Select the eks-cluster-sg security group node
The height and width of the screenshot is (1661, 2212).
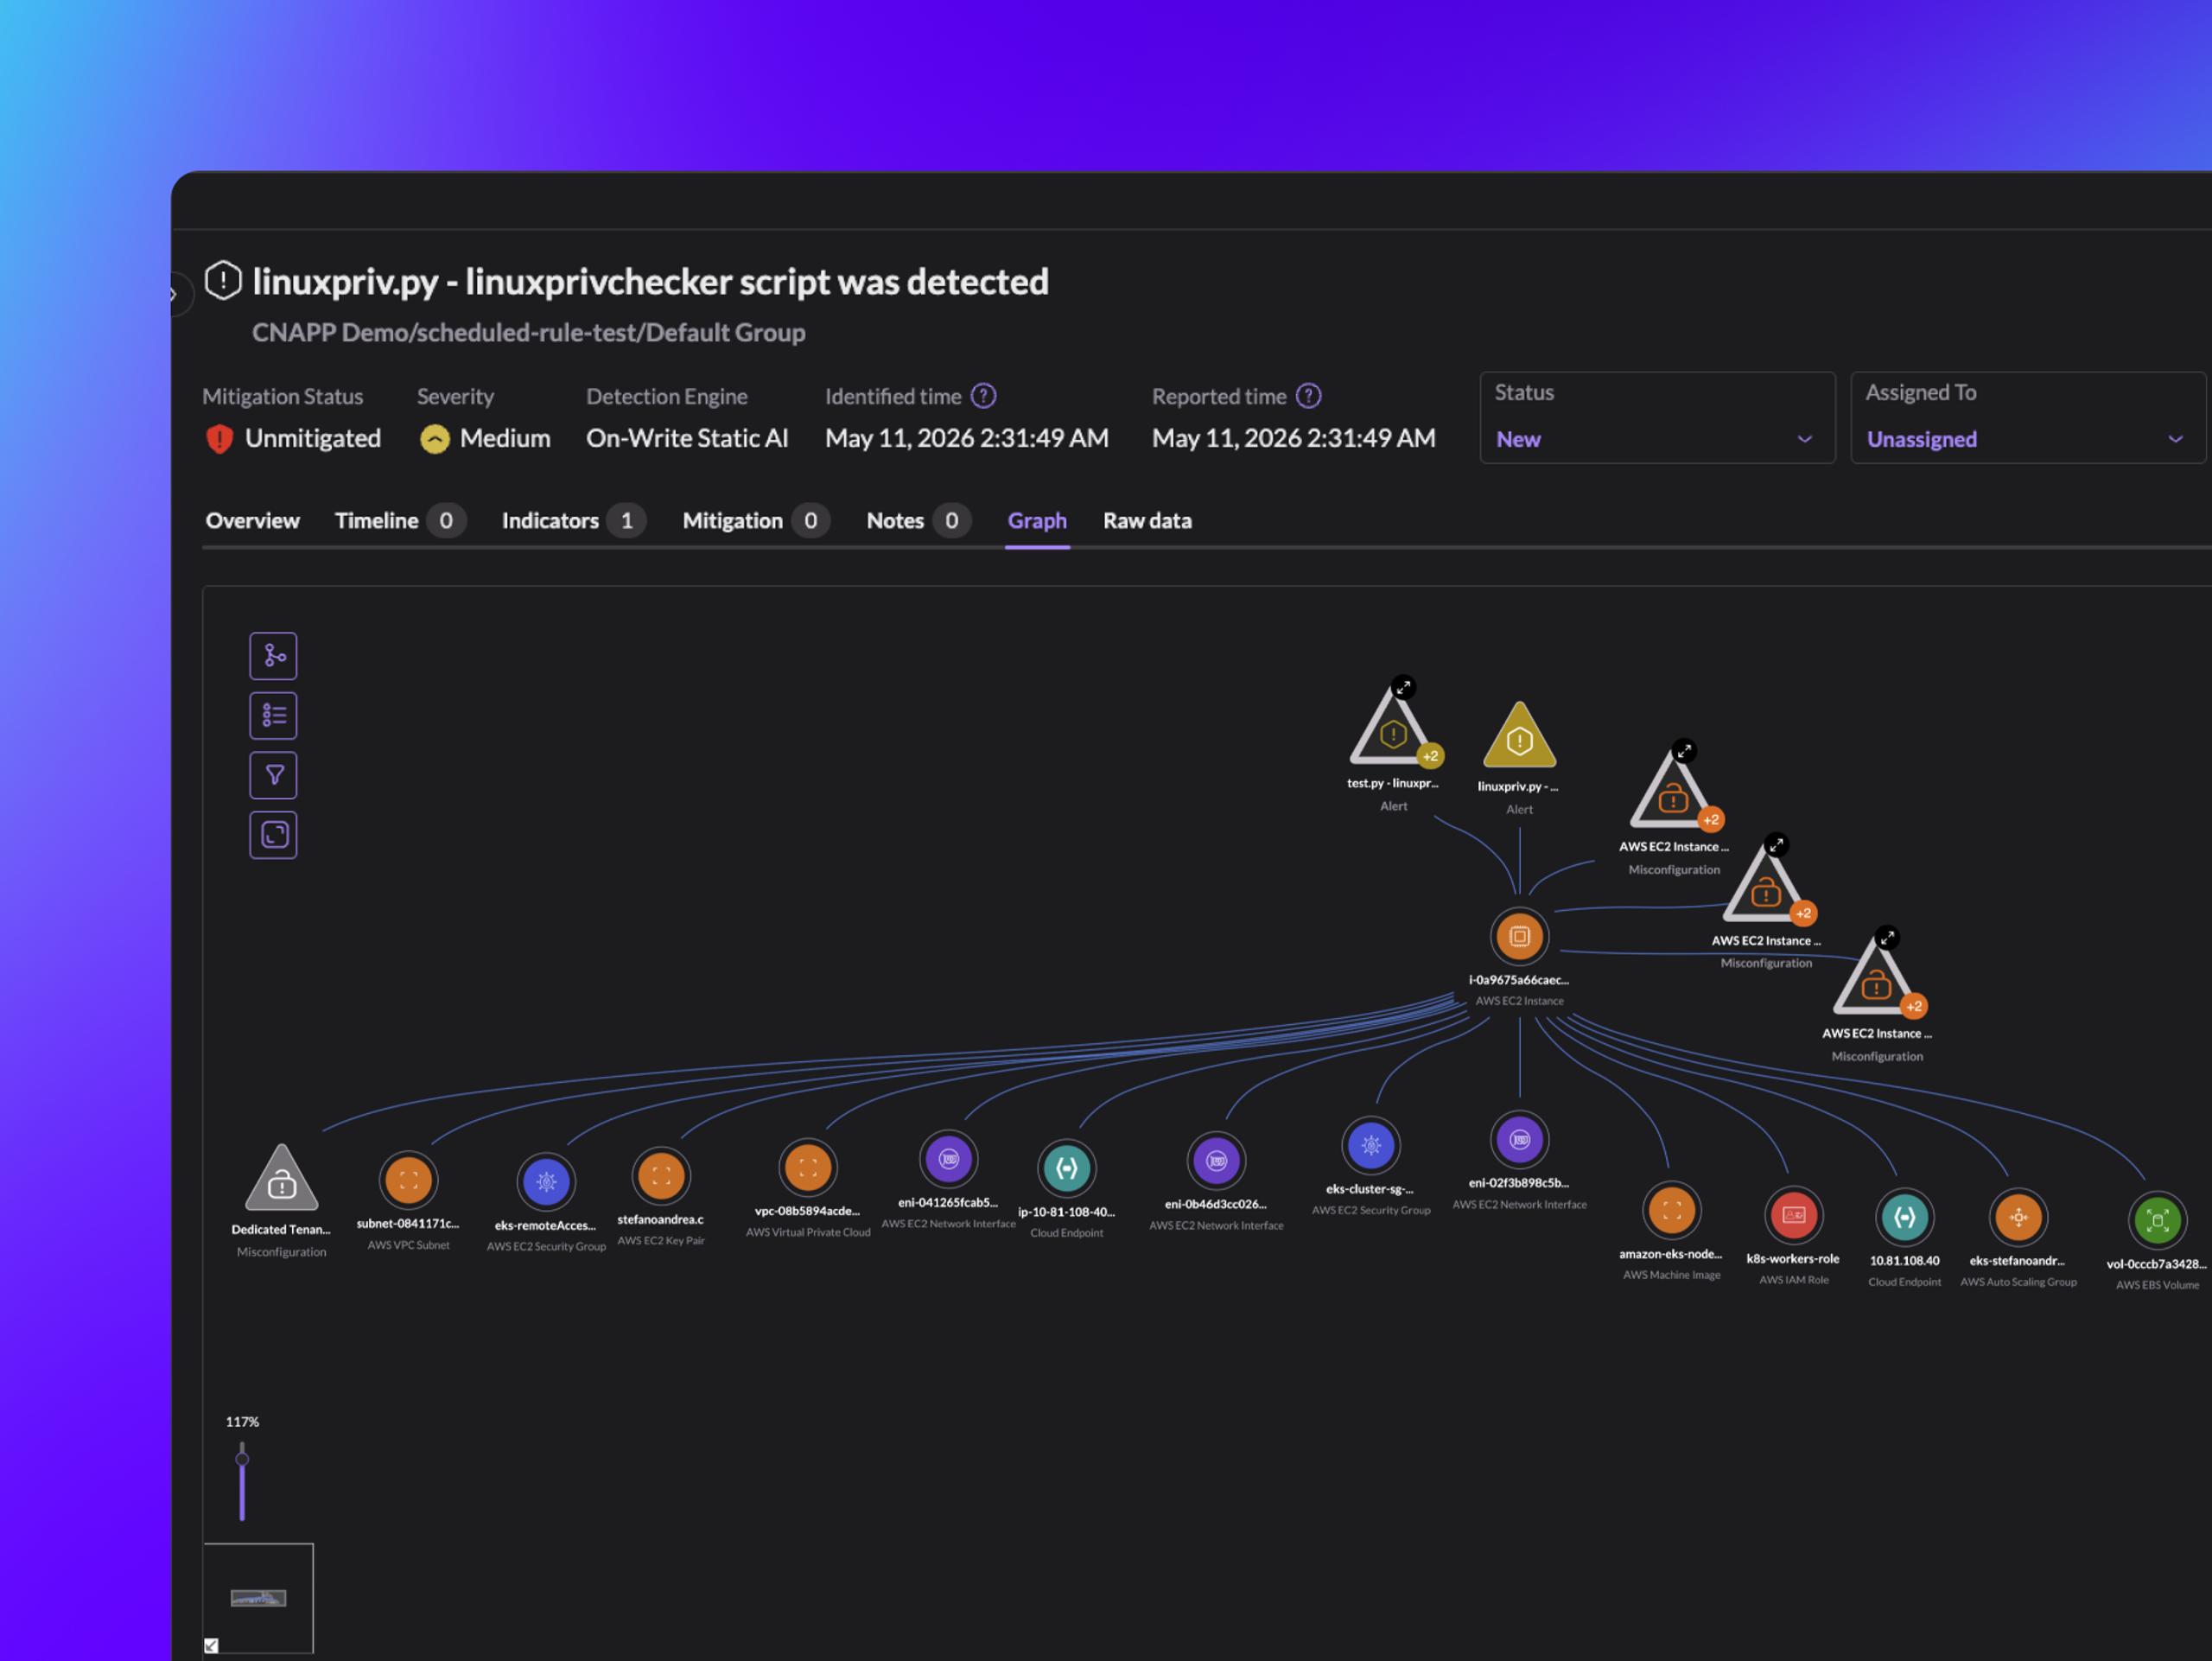(1371, 1145)
